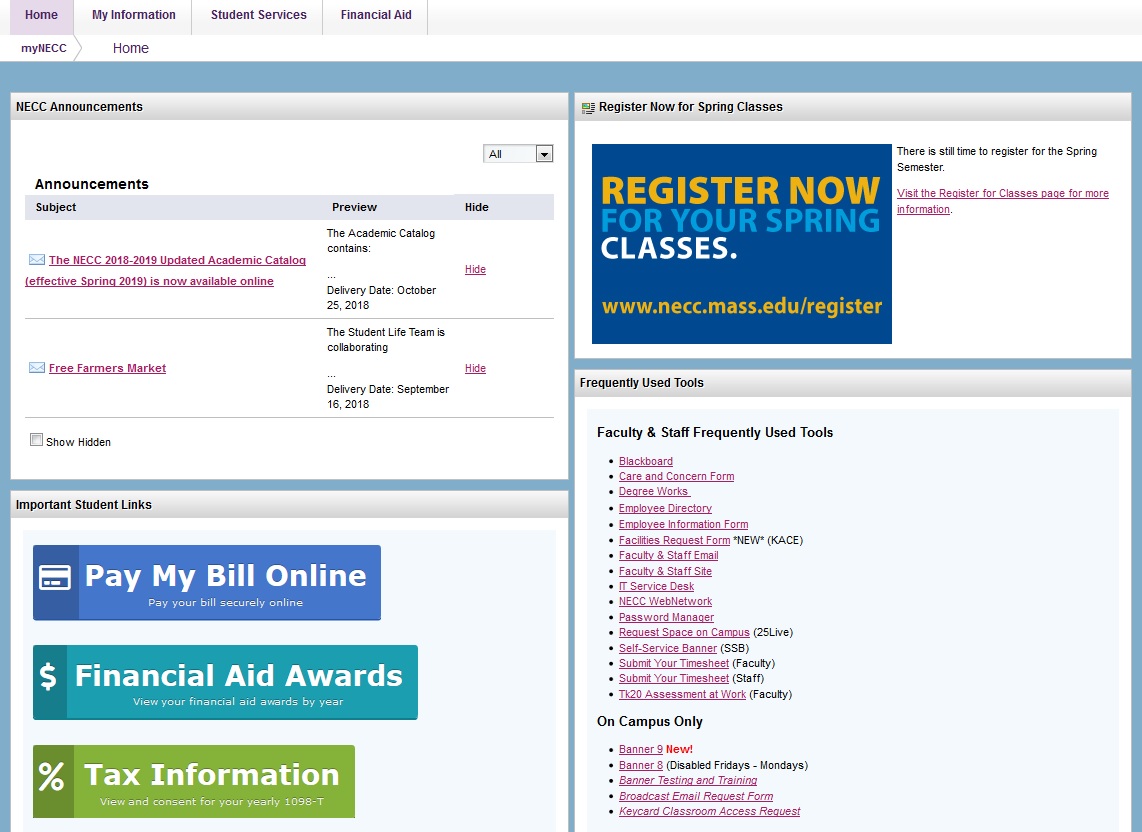Open the IT Service Desk link

click(x=656, y=586)
